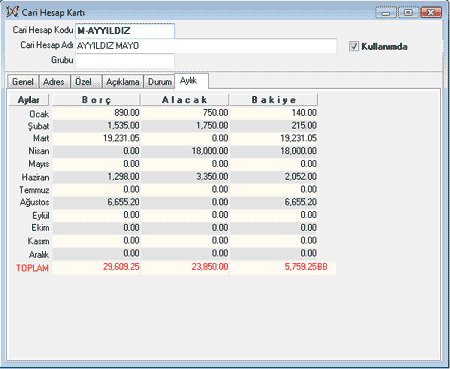This screenshot has height=369, width=450.
Task: Select Şubat Bakiye value 215.00
Action: coord(304,126)
